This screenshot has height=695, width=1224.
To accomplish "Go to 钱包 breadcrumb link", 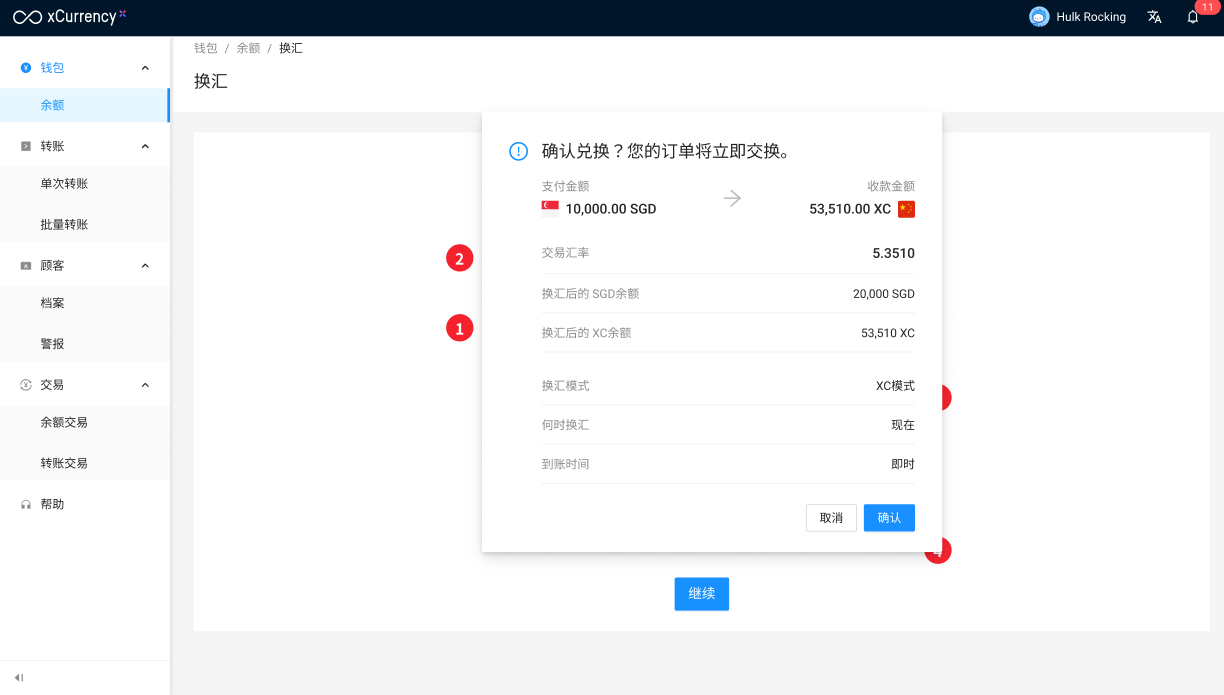I will 206,48.
